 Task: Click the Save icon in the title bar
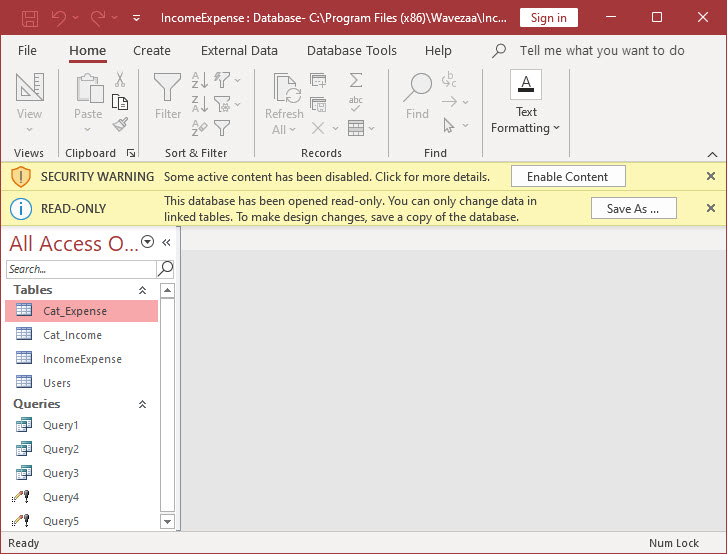click(30, 18)
